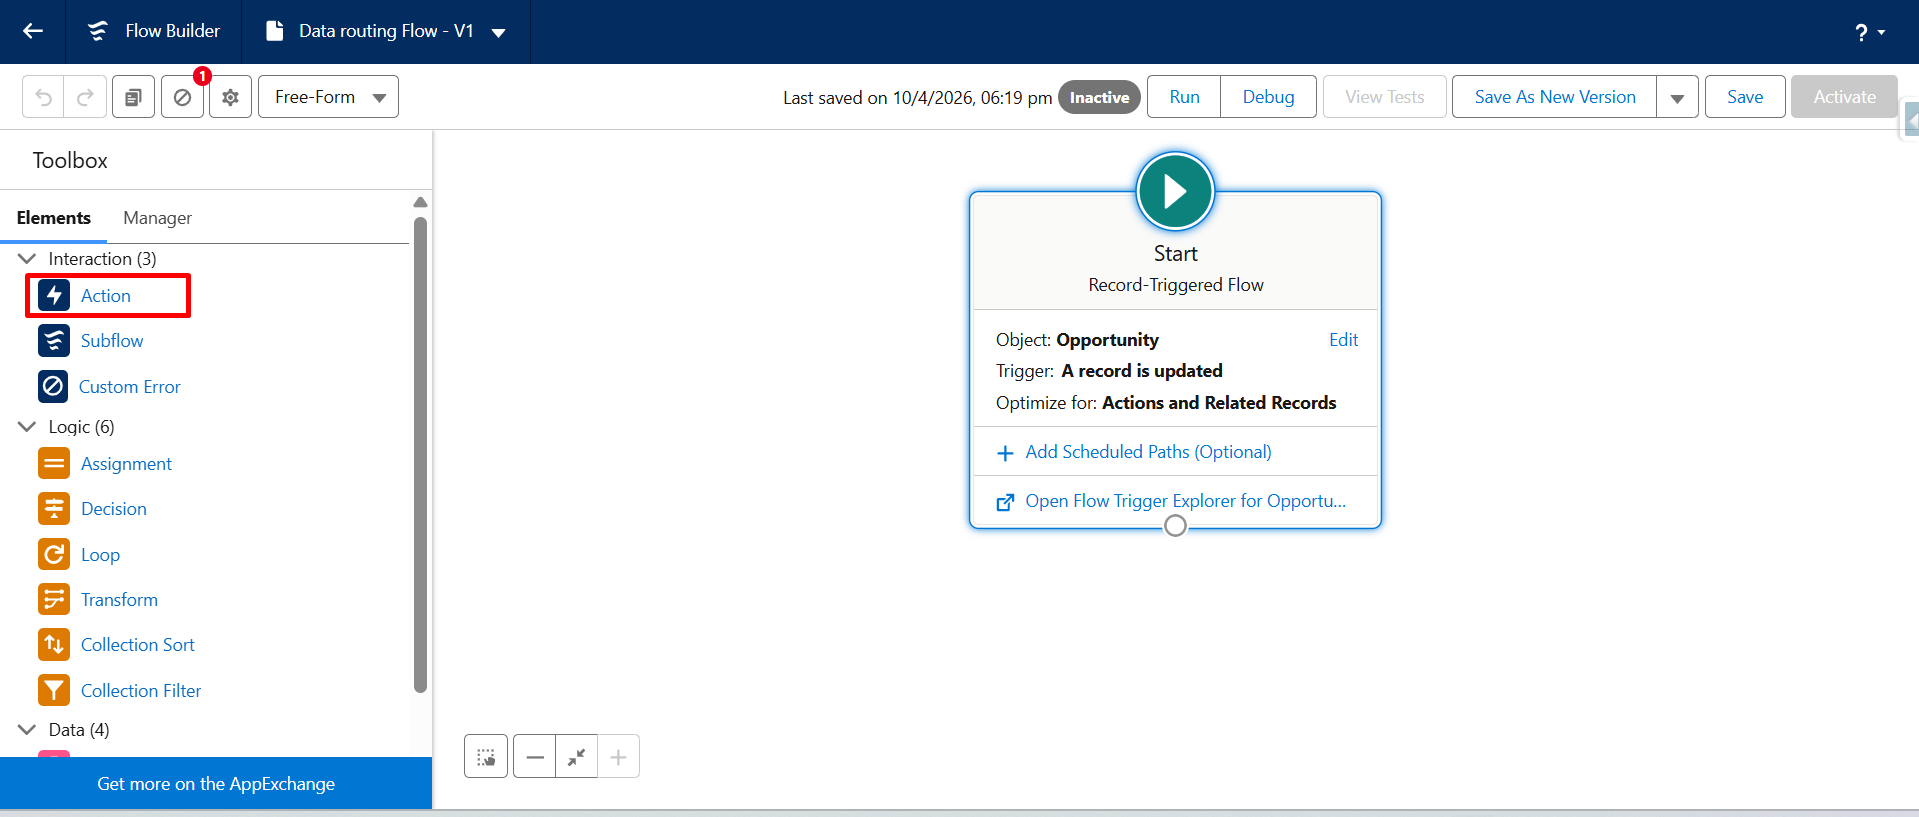Click the fit to view icon

[x=576, y=757]
